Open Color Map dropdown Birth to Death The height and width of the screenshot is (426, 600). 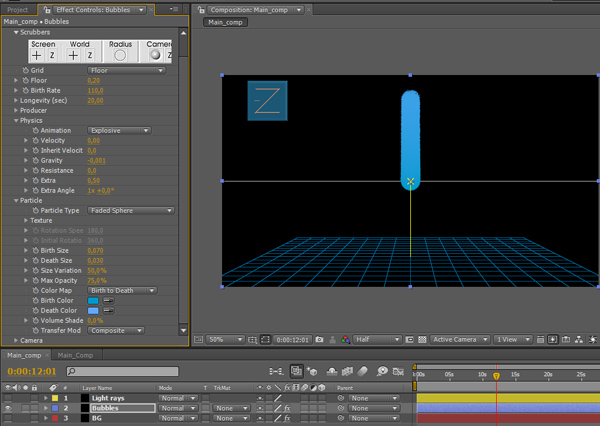pyautogui.click(x=122, y=291)
